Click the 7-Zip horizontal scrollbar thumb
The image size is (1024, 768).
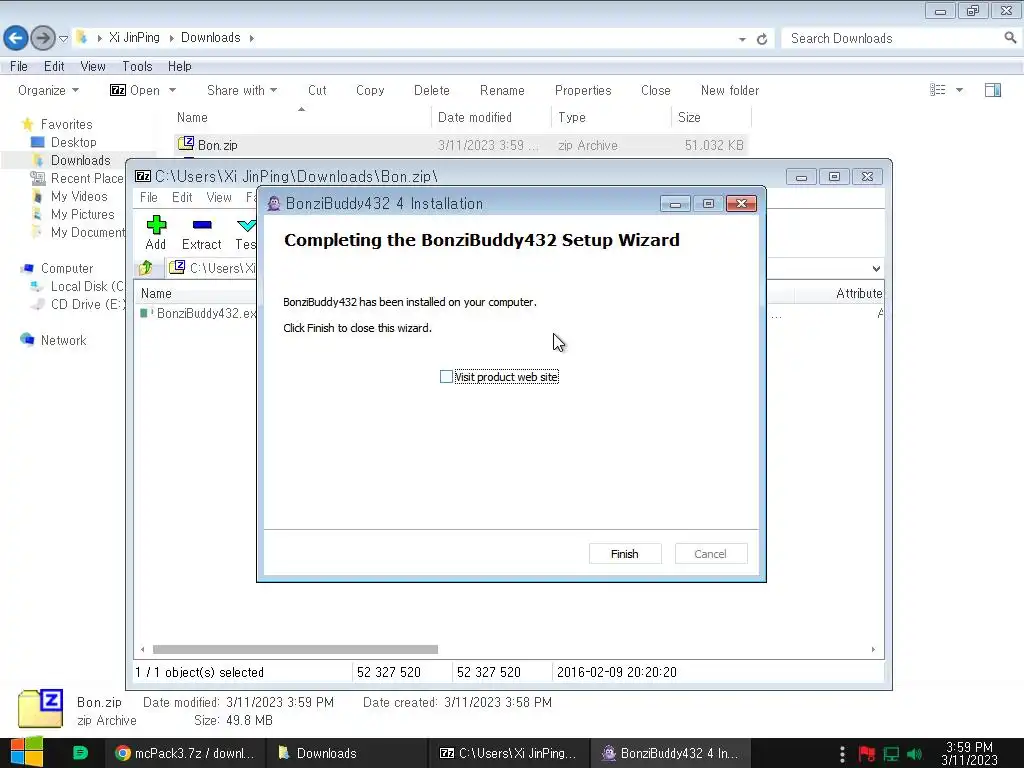click(295, 649)
